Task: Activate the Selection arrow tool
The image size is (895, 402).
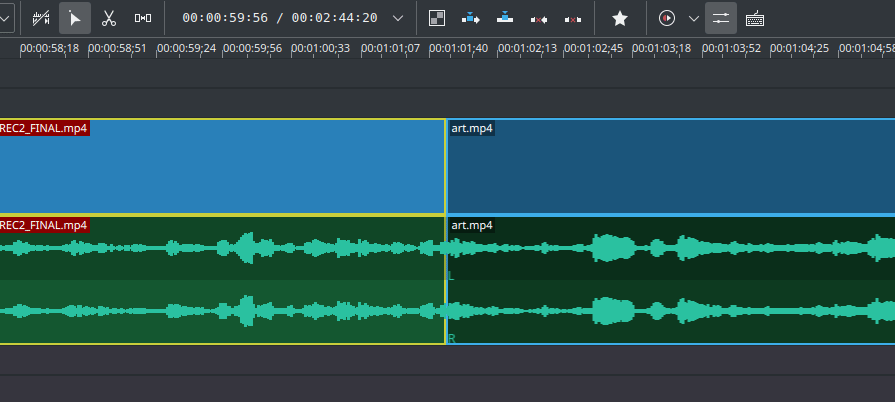Action: click(75, 18)
